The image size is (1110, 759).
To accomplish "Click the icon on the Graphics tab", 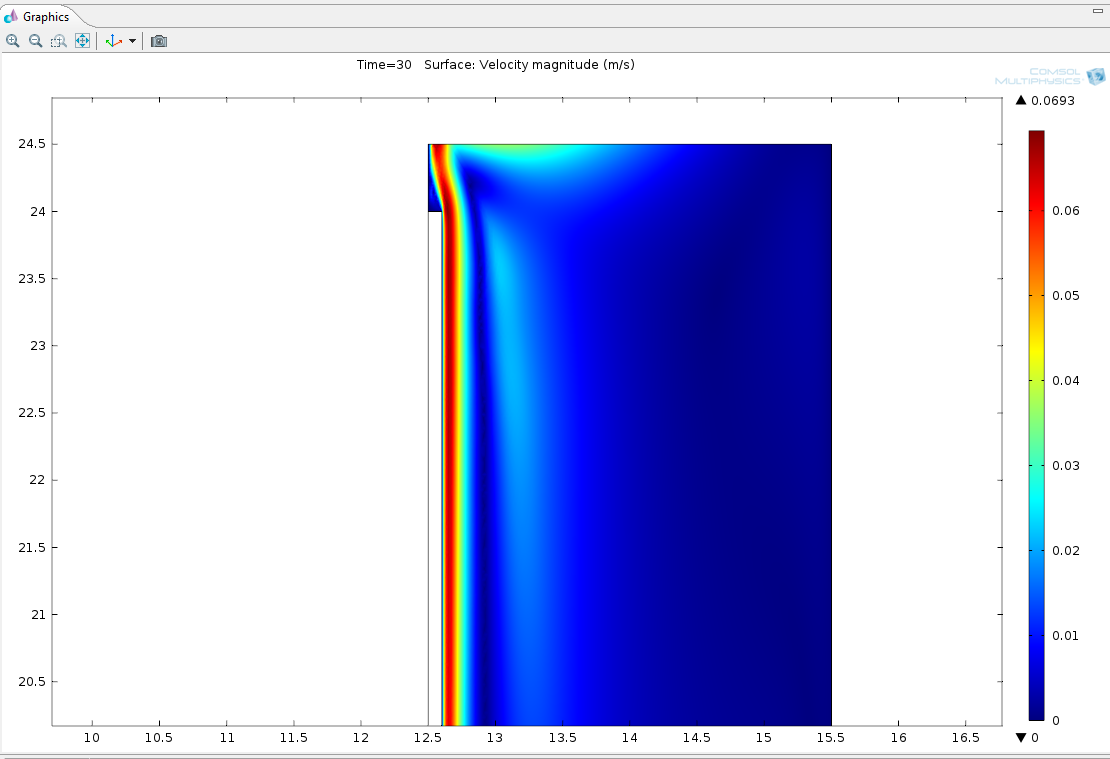I will pyautogui.click(x=12, y=17).
